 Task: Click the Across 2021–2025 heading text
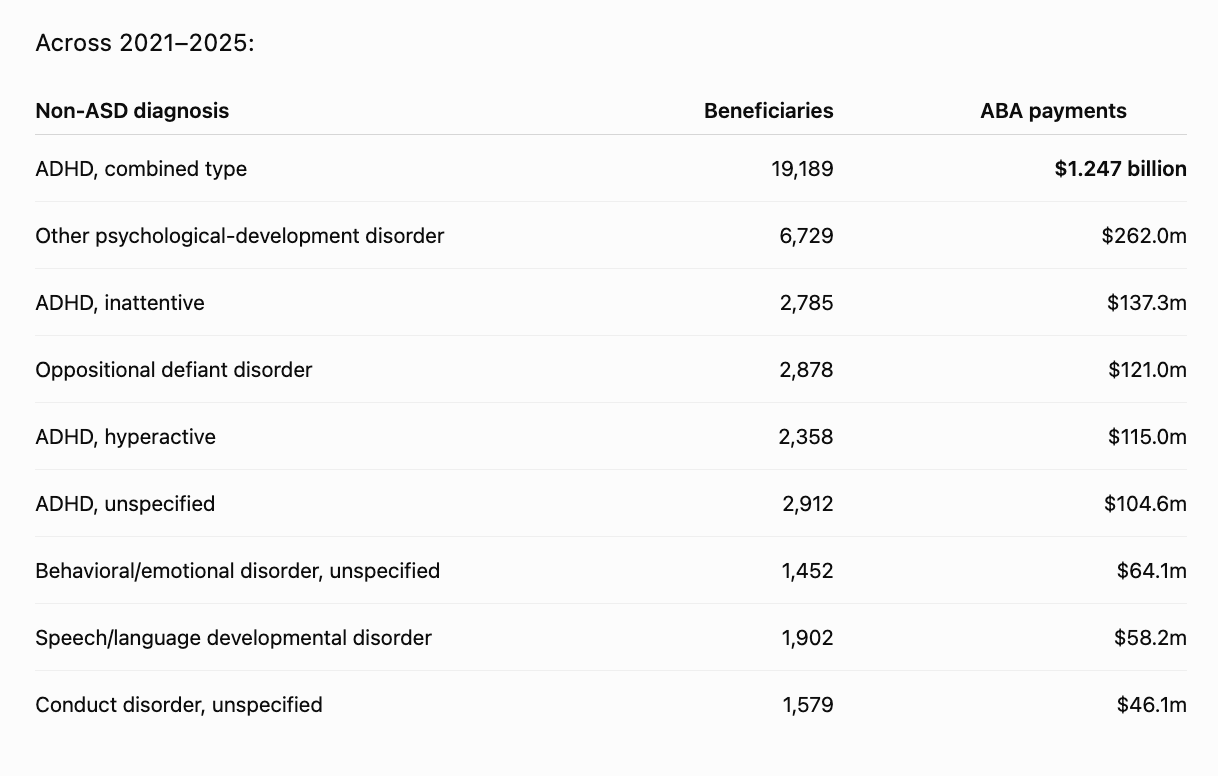(x=145, y=44)
